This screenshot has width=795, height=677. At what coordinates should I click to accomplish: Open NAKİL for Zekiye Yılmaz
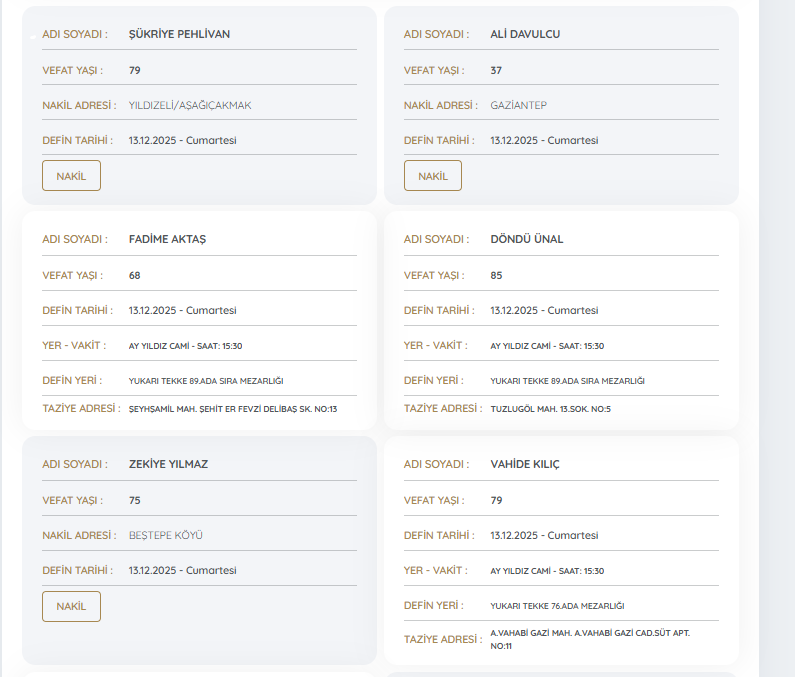pos(71,606)
